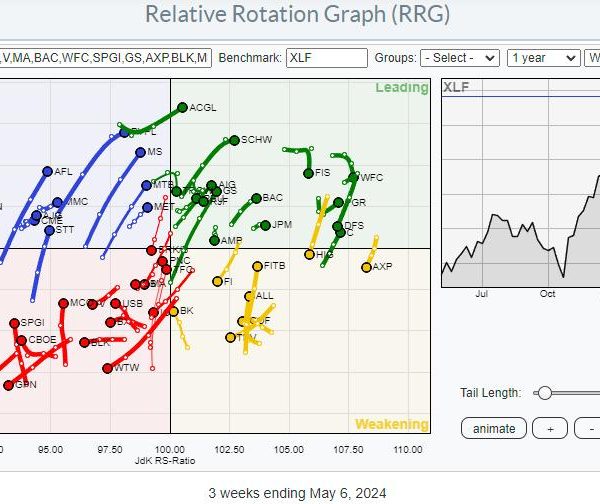Select the MTB data point
This screenshot has height=504, width=600.
pos(147,186)
